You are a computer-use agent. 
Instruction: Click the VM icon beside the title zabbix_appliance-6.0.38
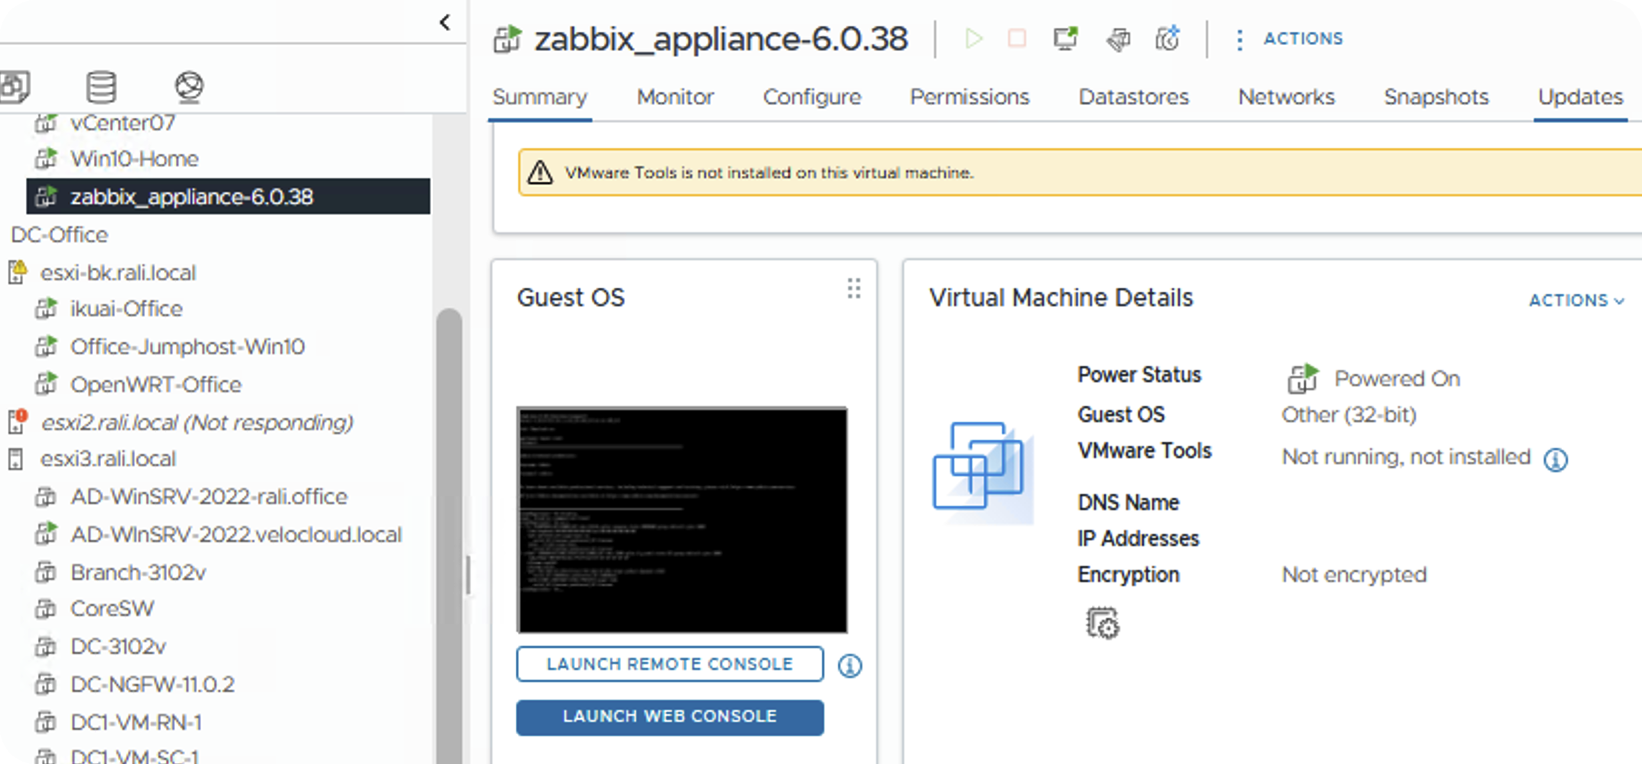click(x=507, y=40)
